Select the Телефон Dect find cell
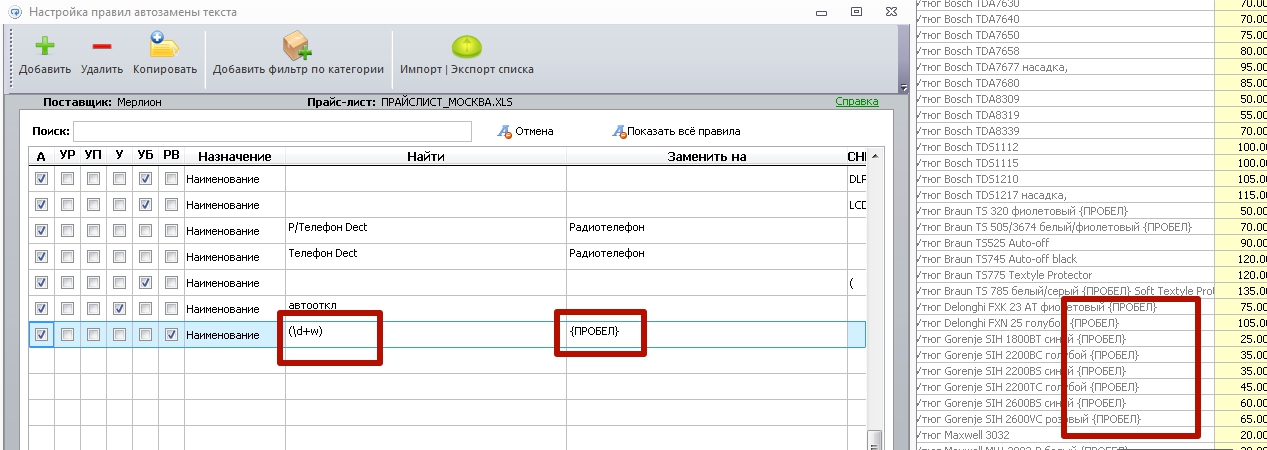The width and height of the screenshot is (1267, 450). pyautogui.click(x=426, y=257)
